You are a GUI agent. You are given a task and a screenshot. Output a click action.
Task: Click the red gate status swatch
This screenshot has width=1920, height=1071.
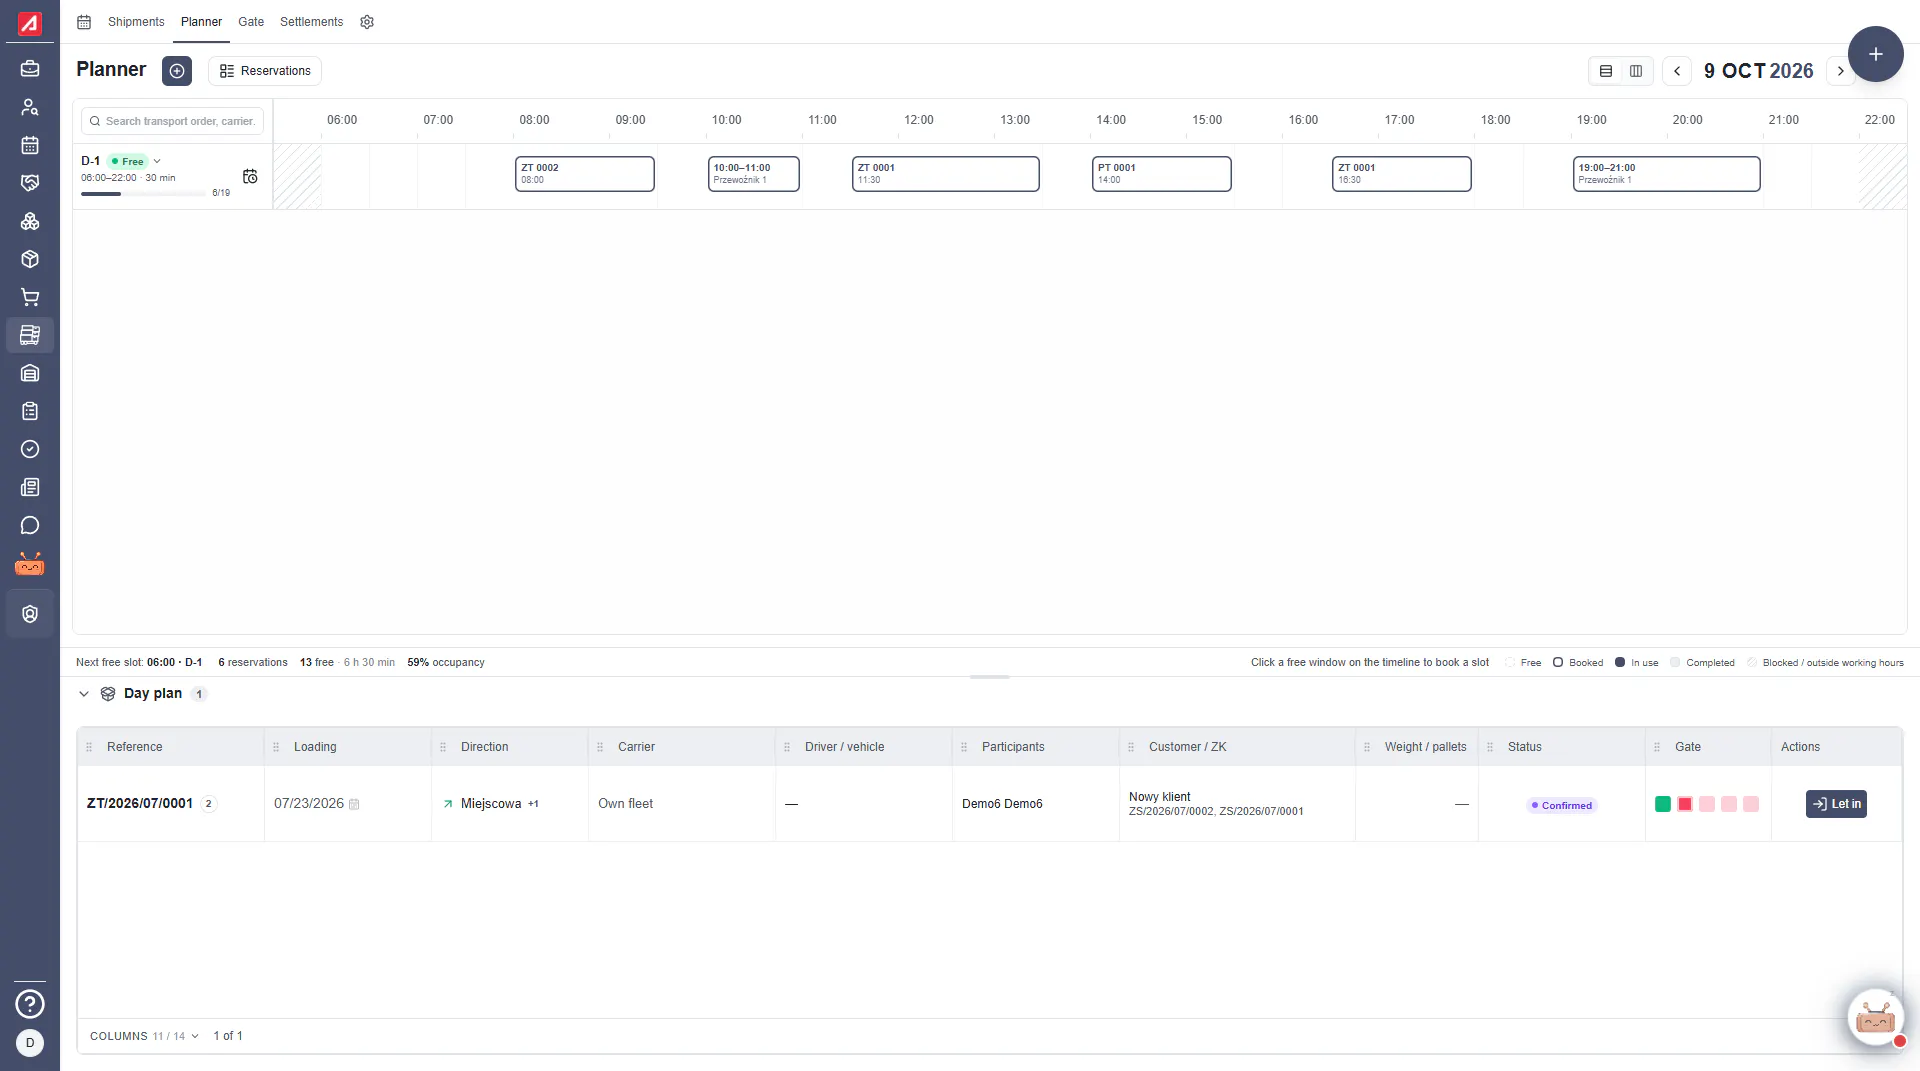pos(1685,804)
